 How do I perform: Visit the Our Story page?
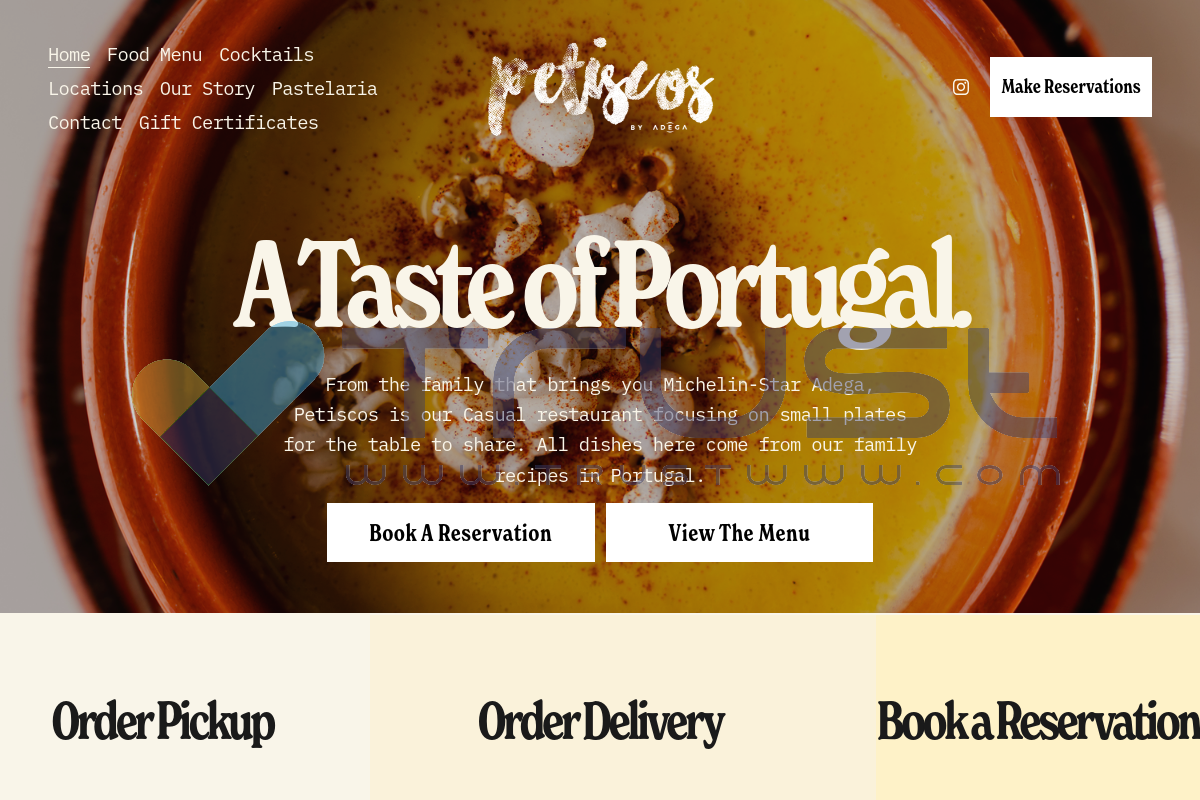click(208, 89)
